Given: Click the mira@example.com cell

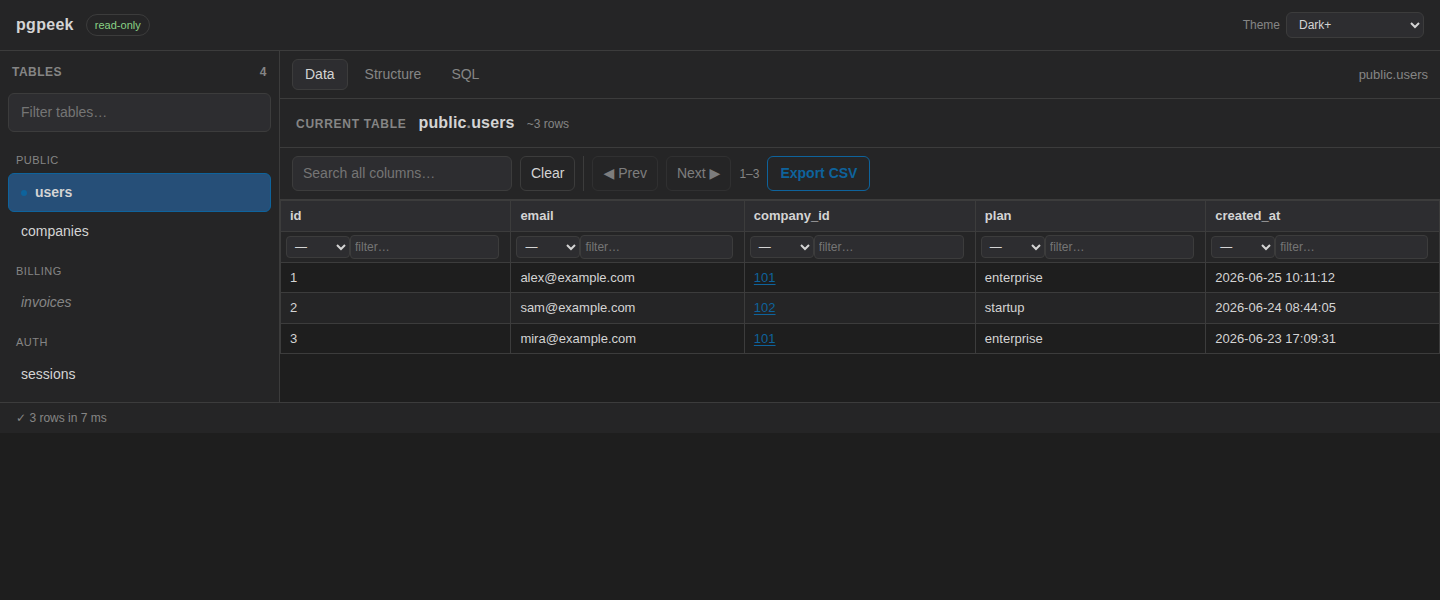Looking at the screenshot, I should point(627,338).
